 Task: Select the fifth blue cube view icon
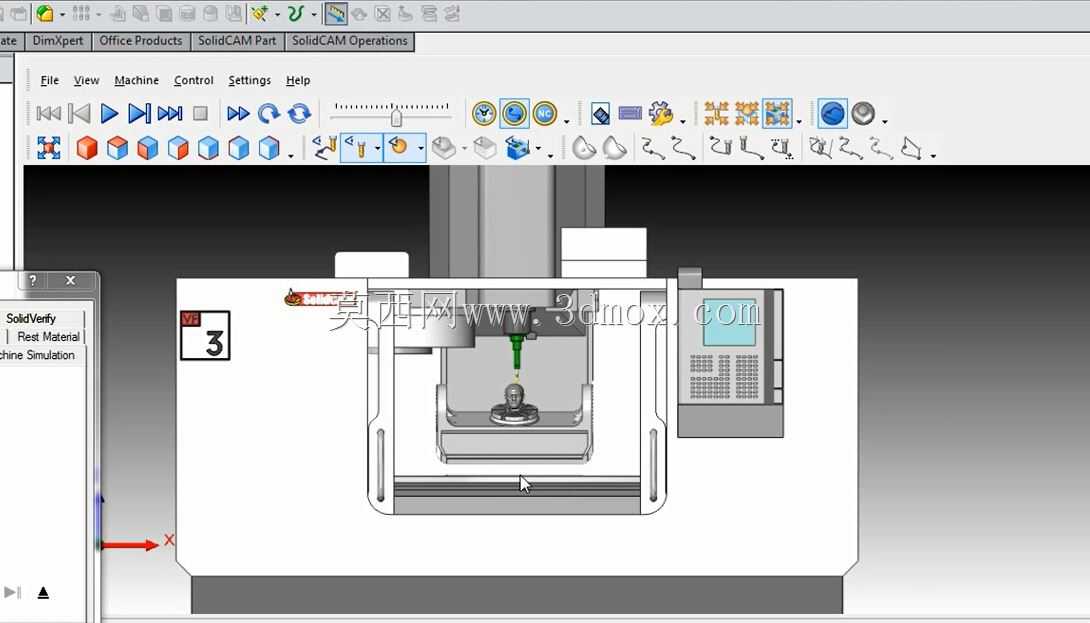click(209, 148)
